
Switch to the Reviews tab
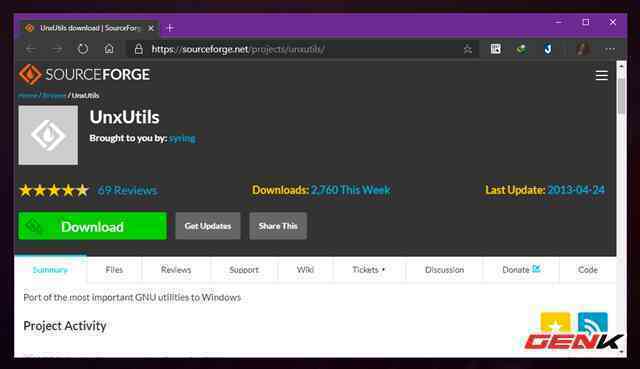[176, 270]
